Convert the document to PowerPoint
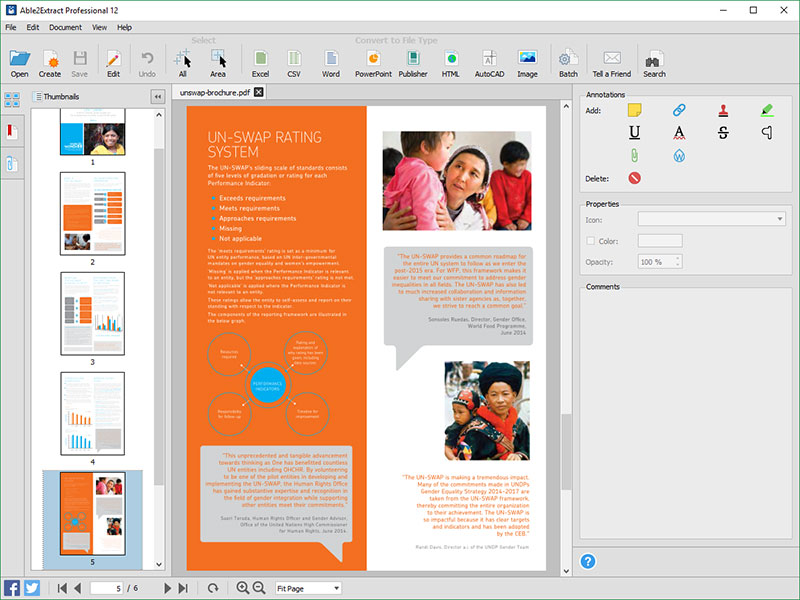This screenshot has width=800, height=600. (x=373, y=63)
